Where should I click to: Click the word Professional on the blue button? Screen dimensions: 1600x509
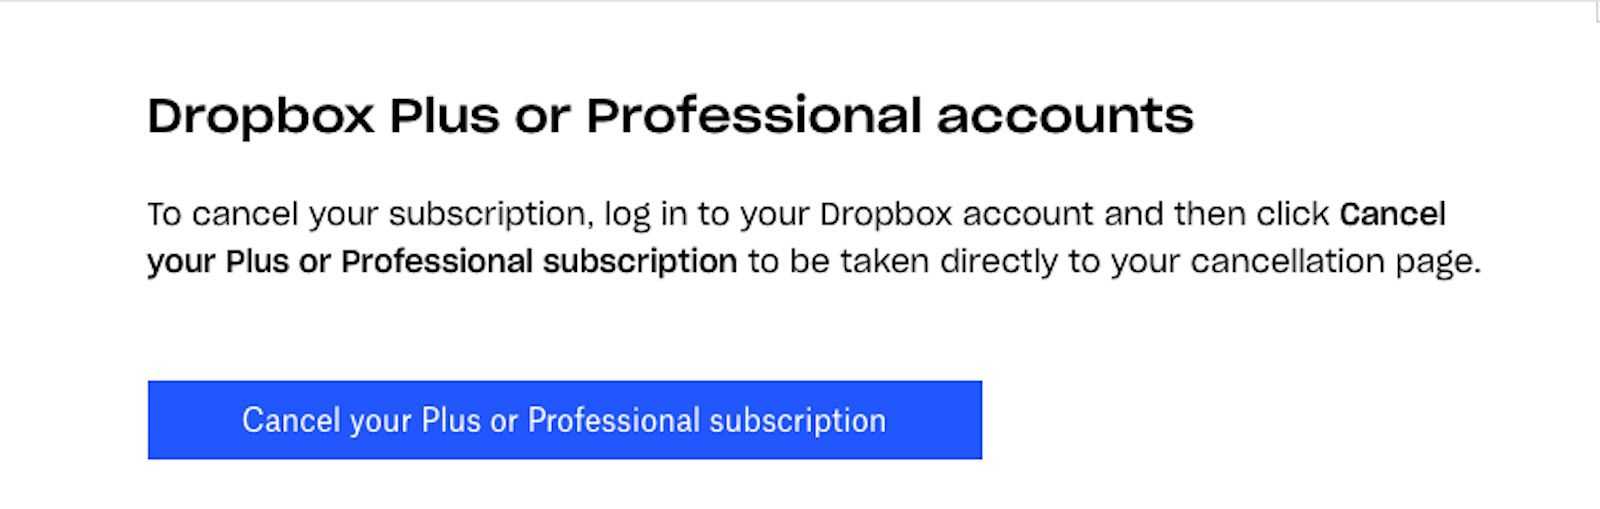(x=613, y=420)
